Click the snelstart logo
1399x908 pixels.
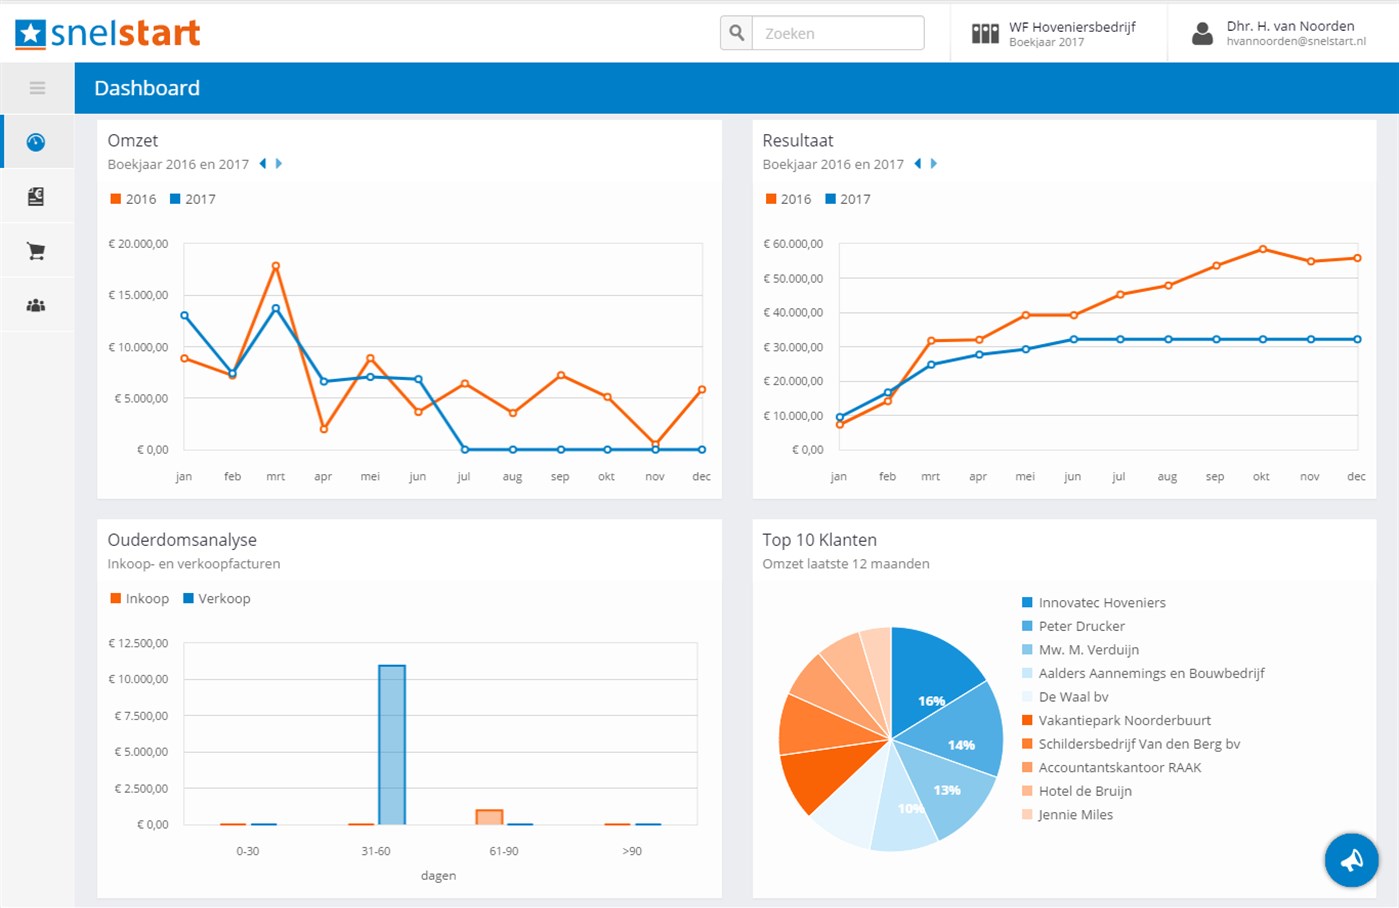pos(108,33)
